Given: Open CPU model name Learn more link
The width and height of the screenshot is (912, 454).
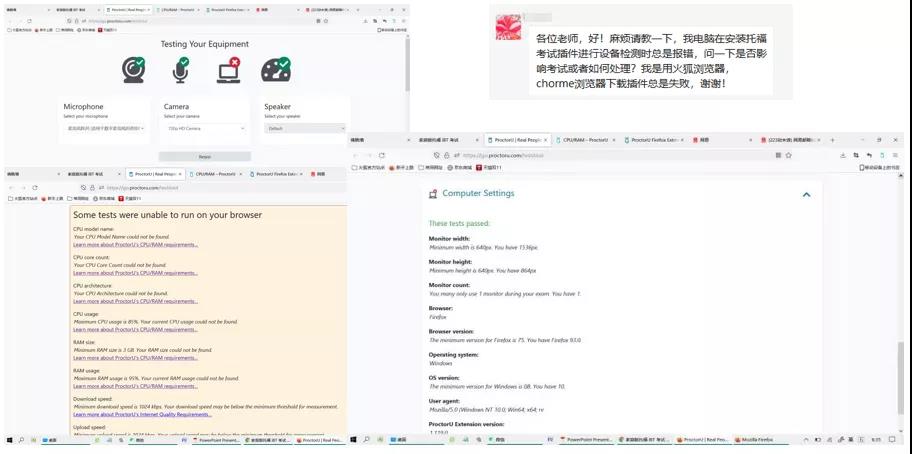Looking at the screenshot, I should click(x=135, y=245).
